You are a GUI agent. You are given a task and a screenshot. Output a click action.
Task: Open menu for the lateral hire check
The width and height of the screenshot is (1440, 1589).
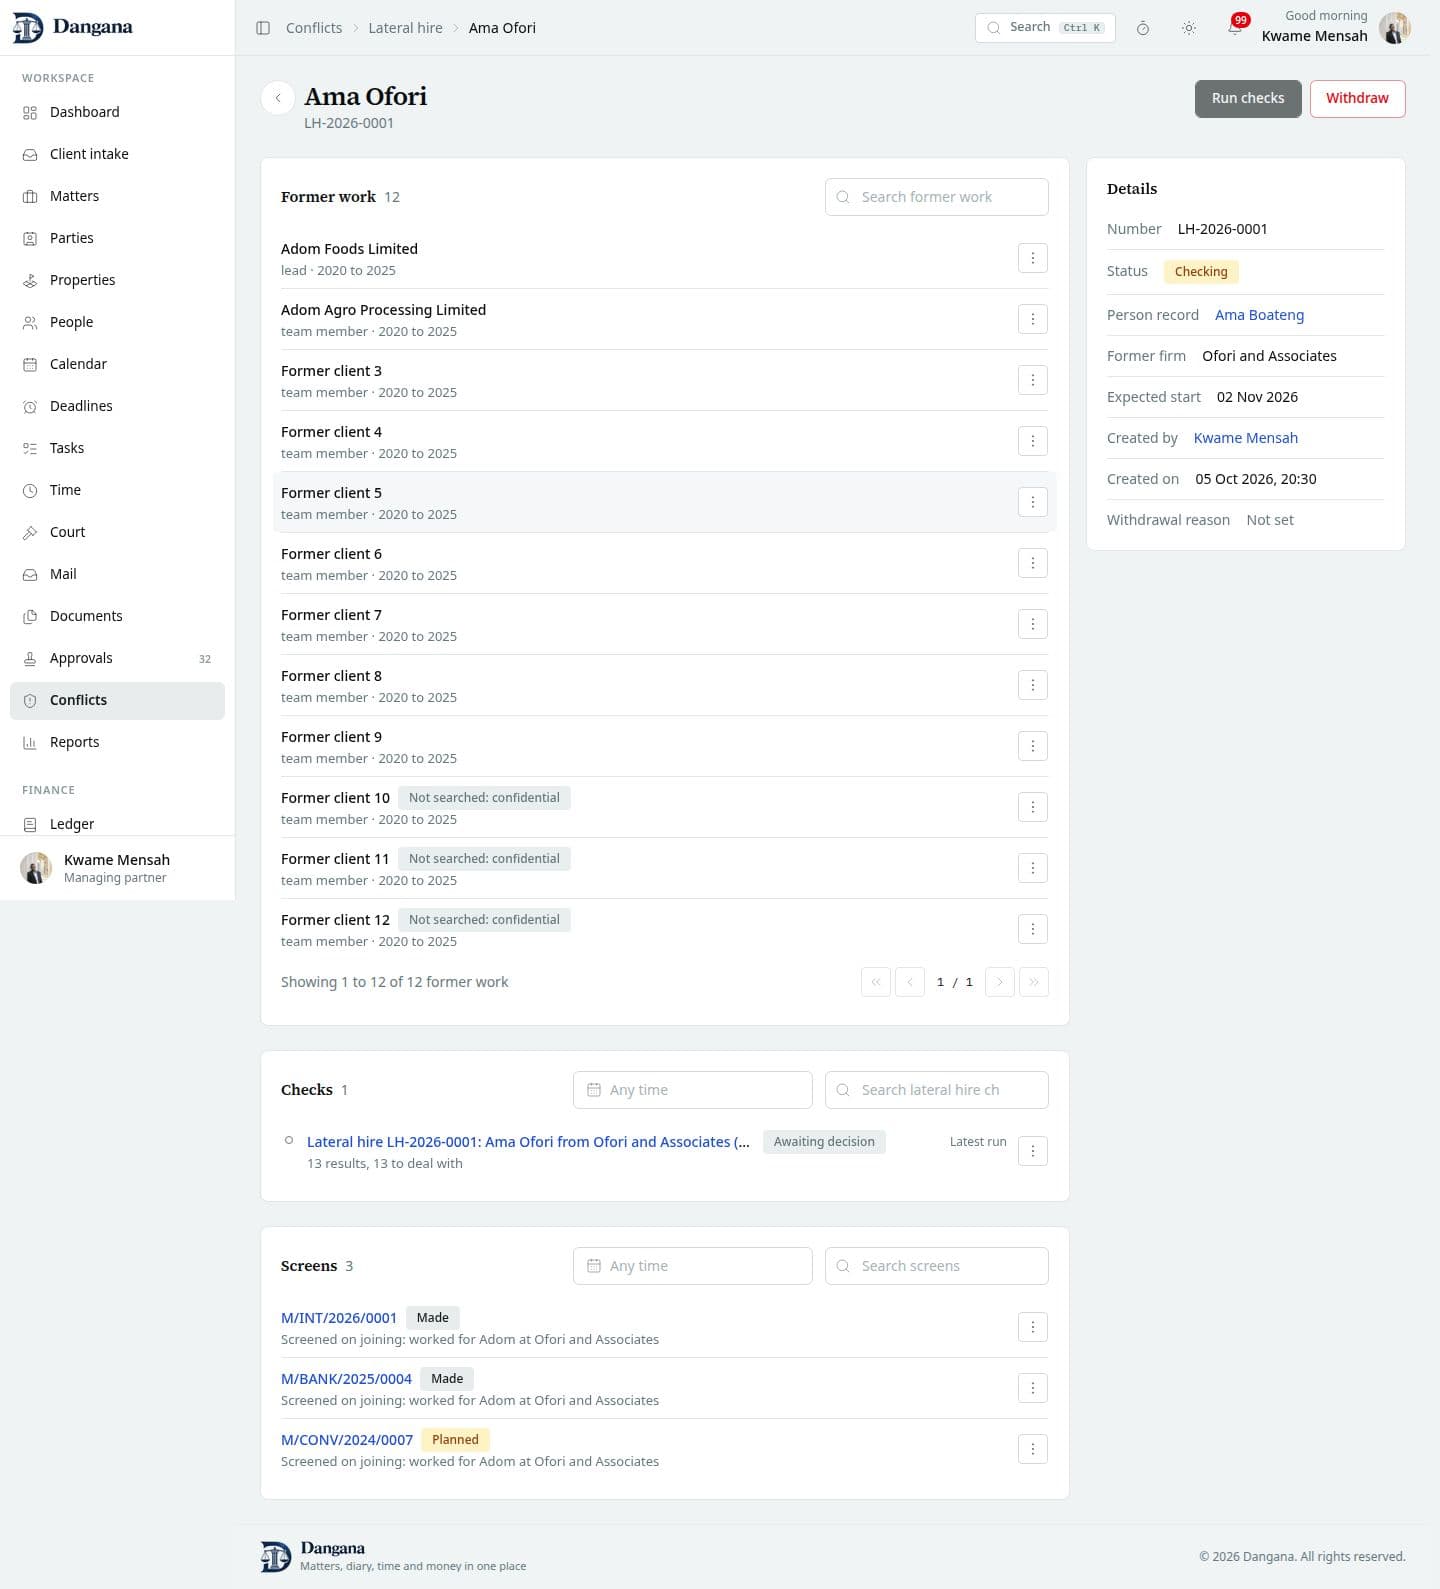(1033, 1151)
